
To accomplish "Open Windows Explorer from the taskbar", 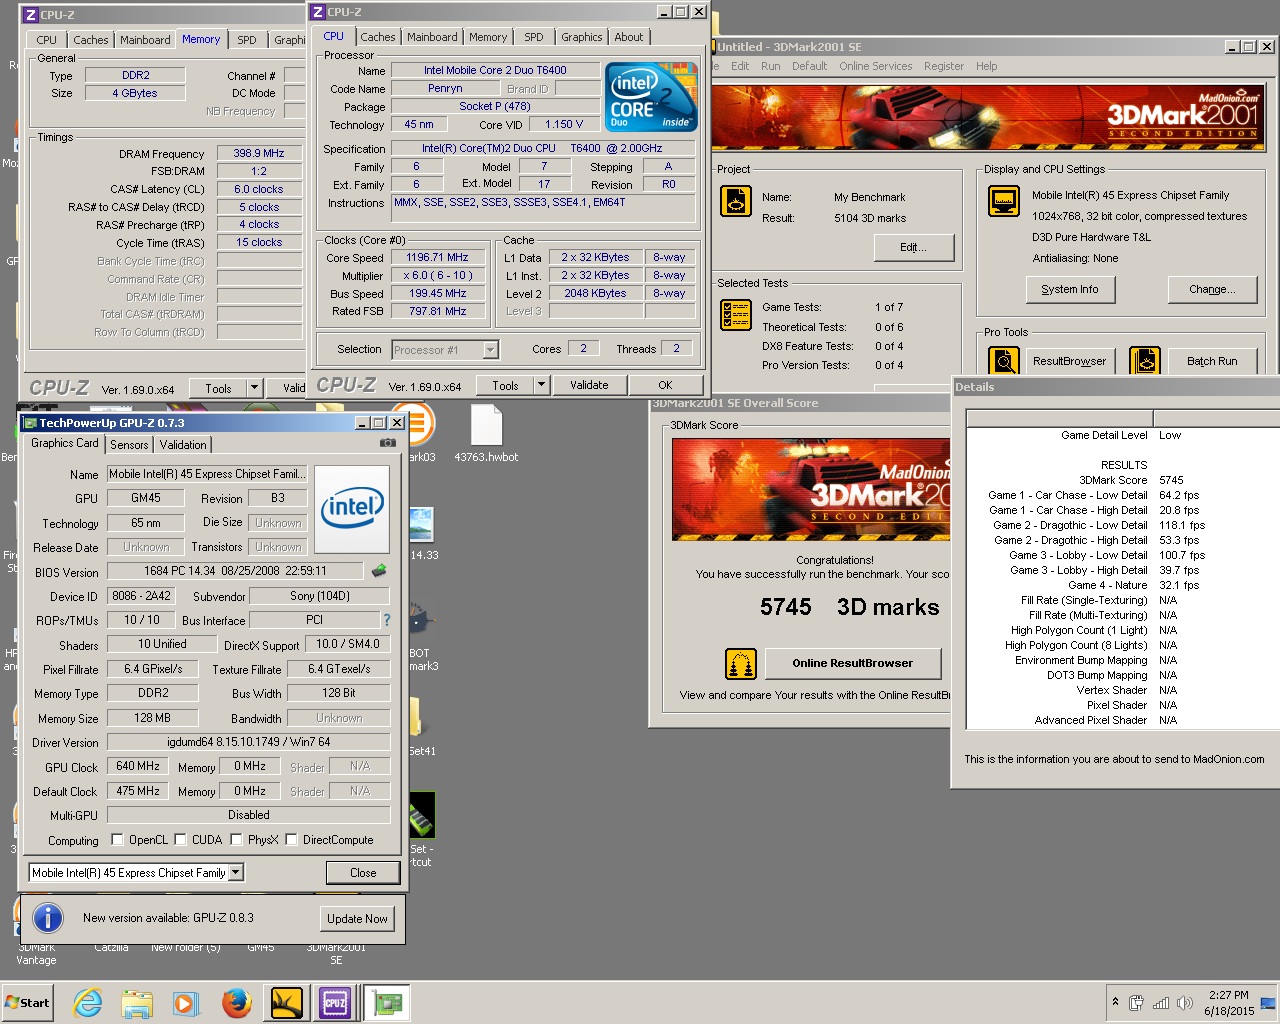I will (137, 1002).
